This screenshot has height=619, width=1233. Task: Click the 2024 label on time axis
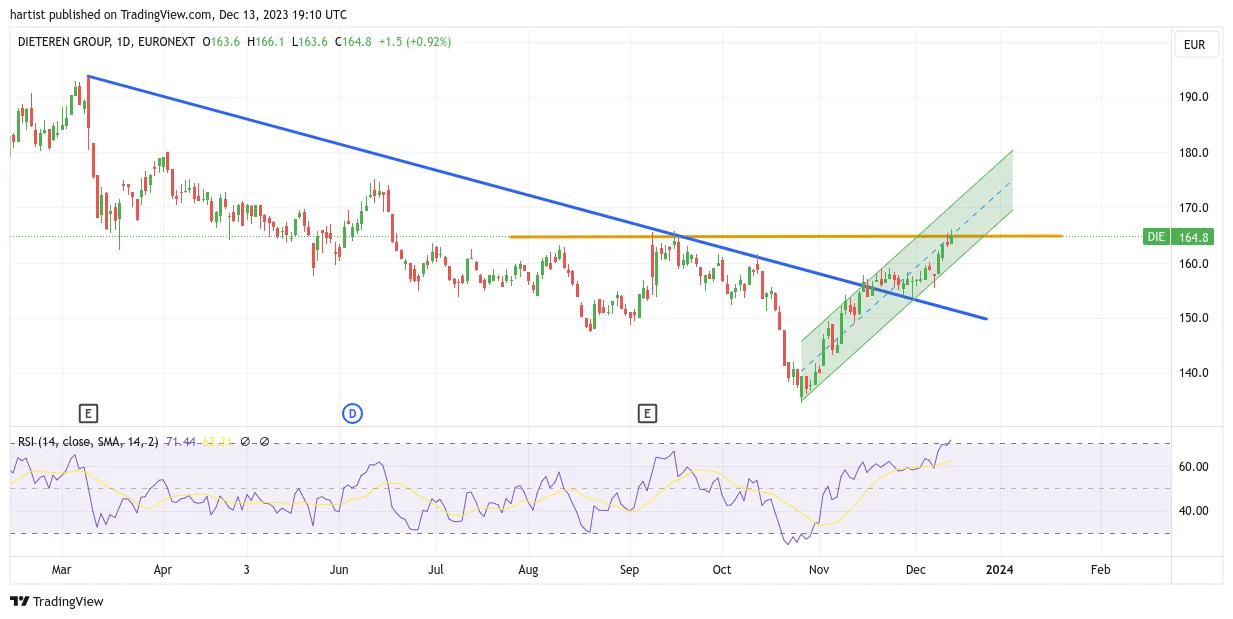pyautogui.click(x=999, y=569)
